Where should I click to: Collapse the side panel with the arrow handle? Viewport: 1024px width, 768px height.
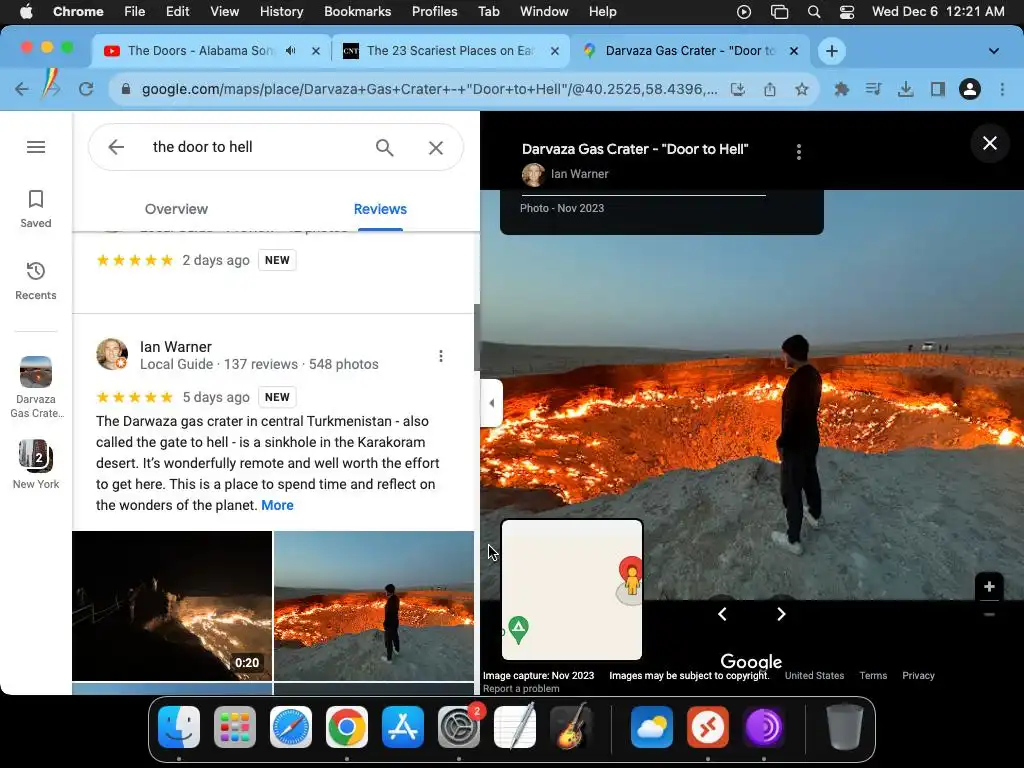click(x=491, y=403)
